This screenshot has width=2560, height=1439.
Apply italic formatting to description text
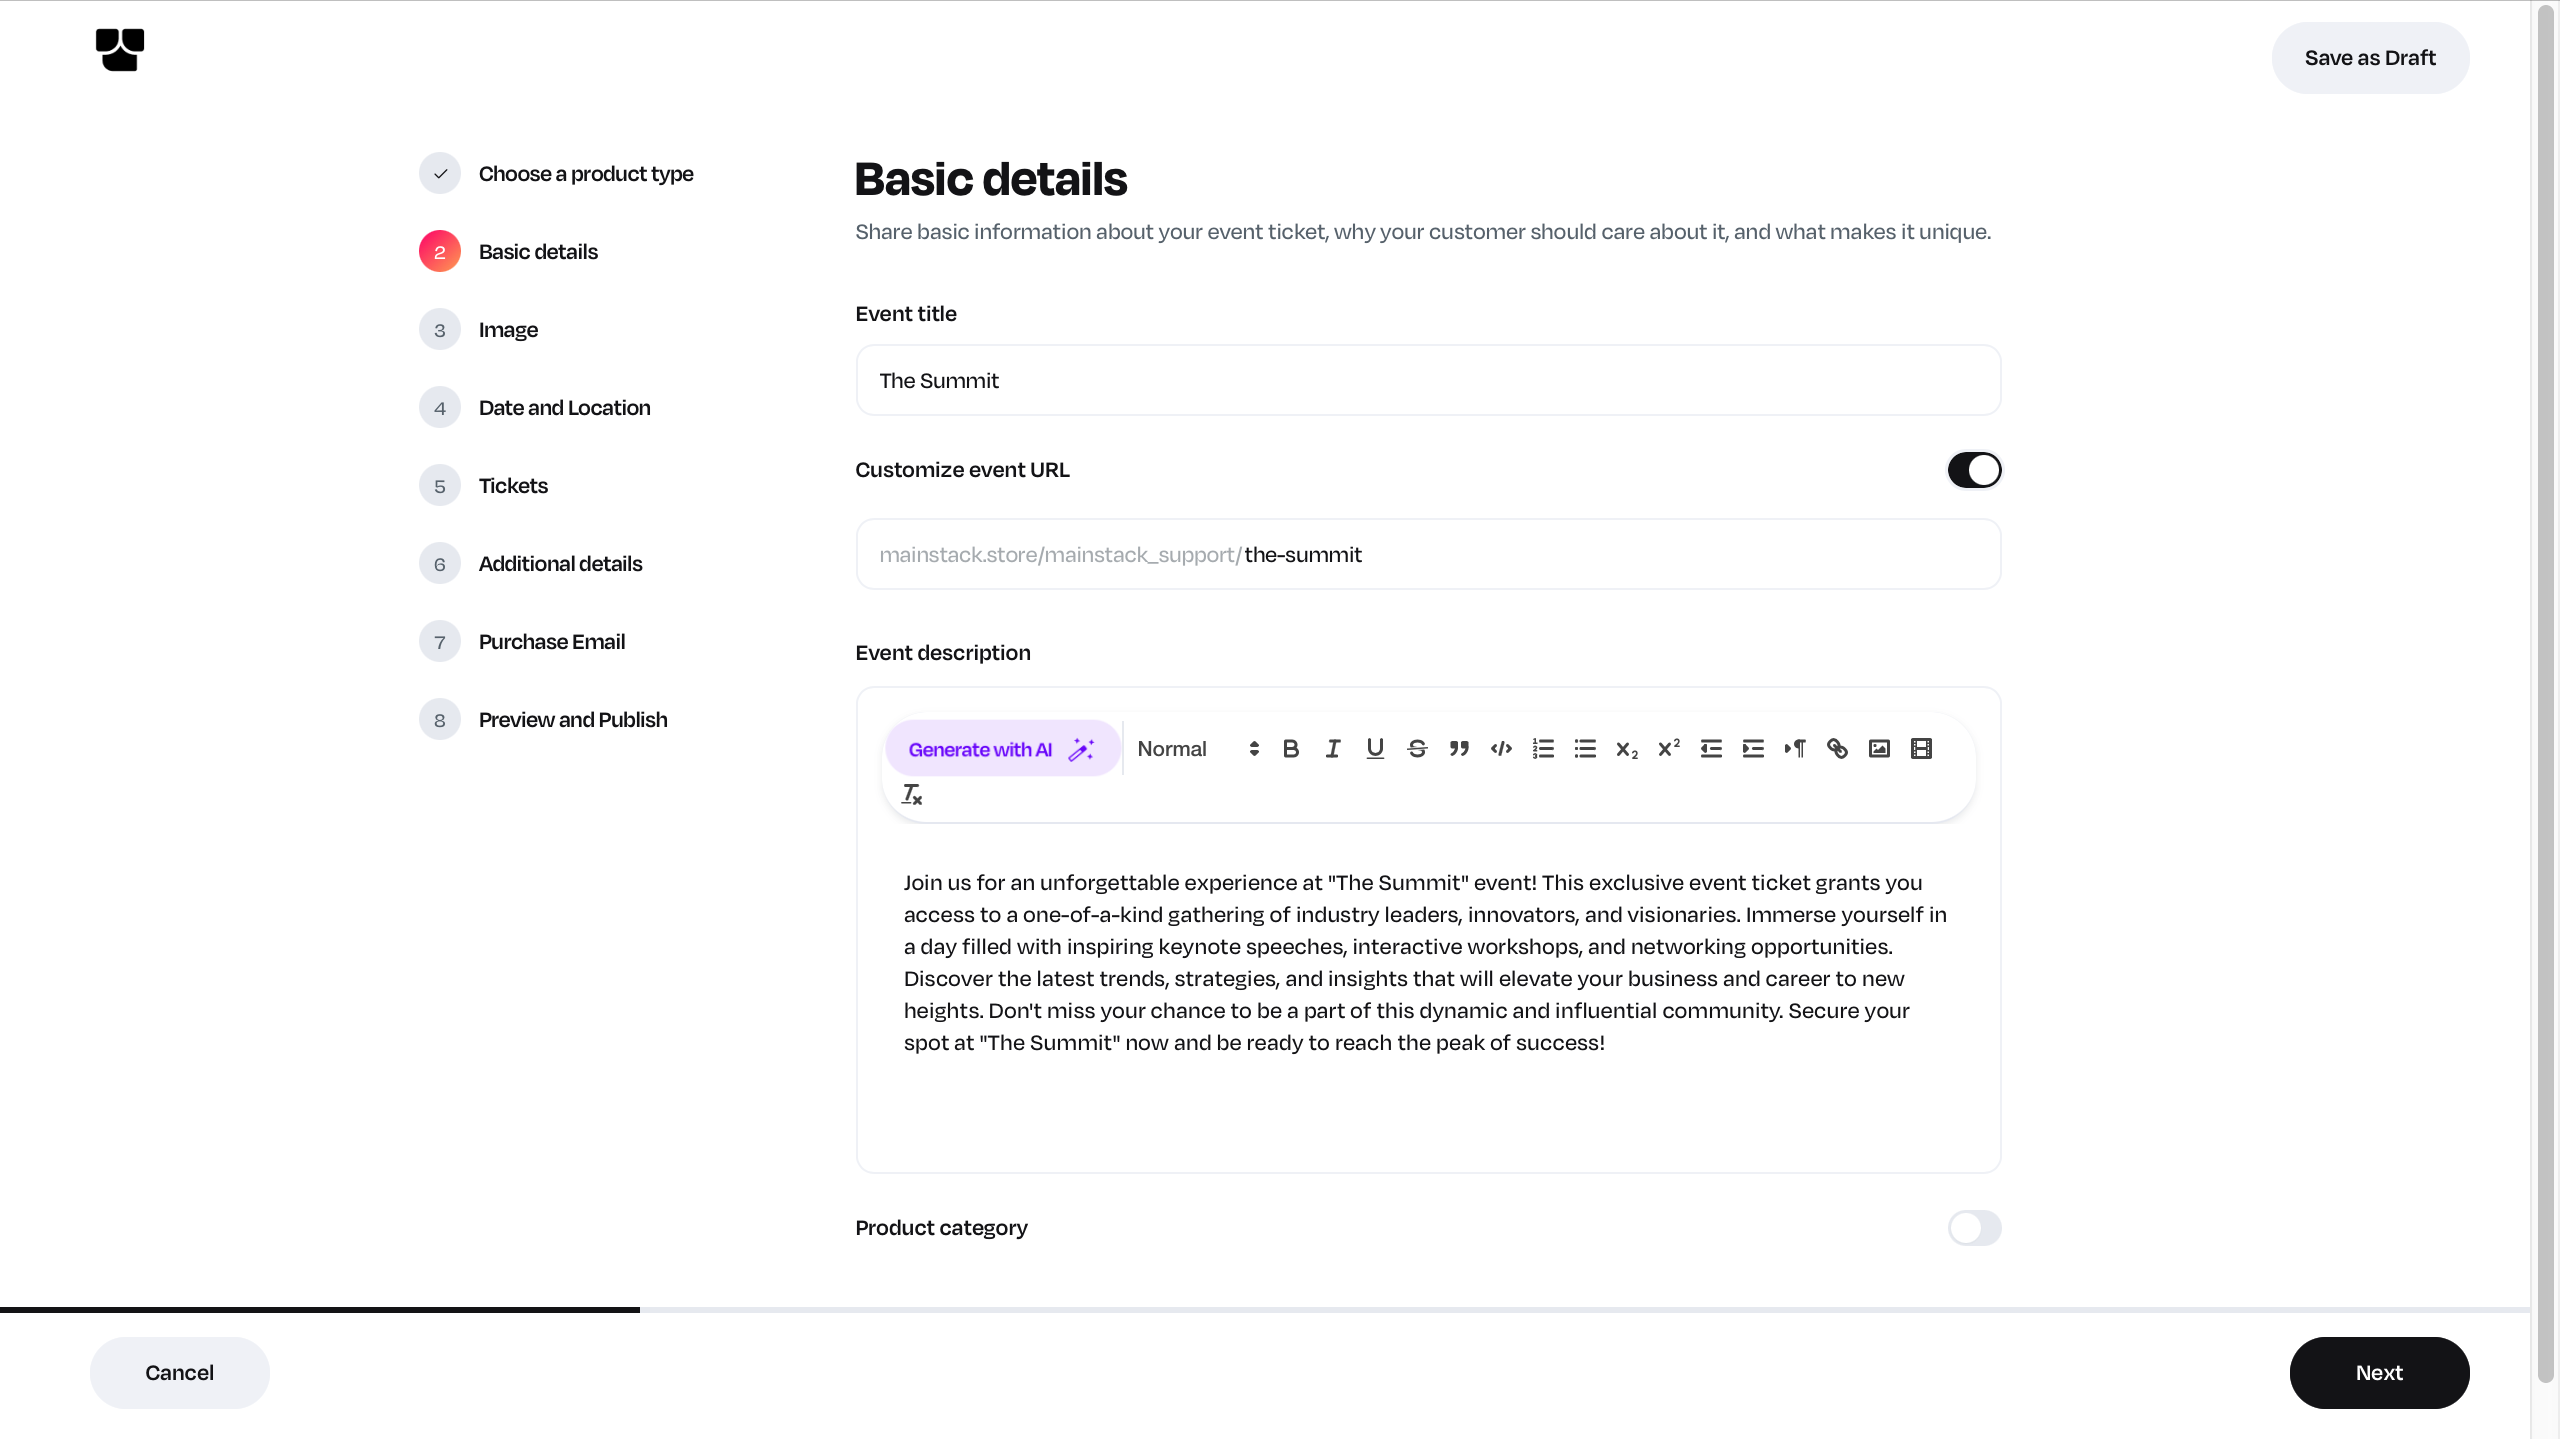pos(1333,749)
